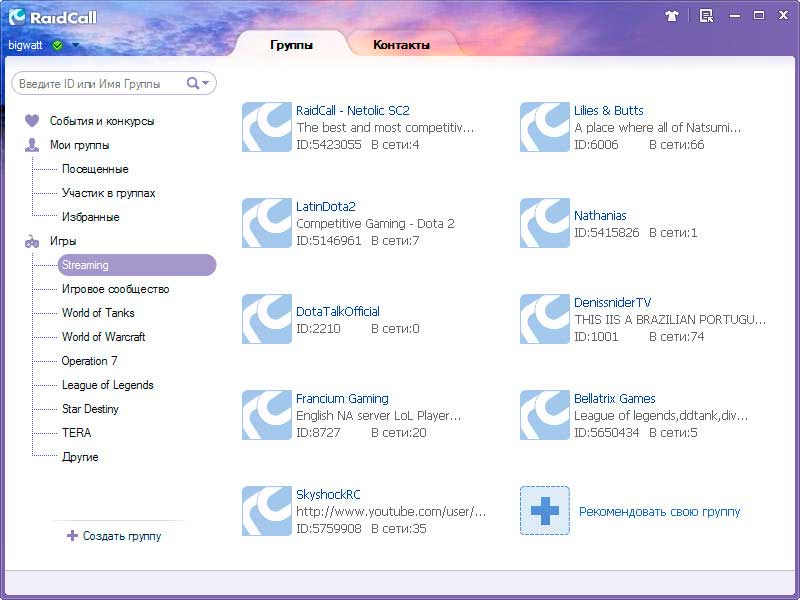Click the text 'ID:5423055'
The height and width of the screenshot is (600, 800).
pos(329,144)
